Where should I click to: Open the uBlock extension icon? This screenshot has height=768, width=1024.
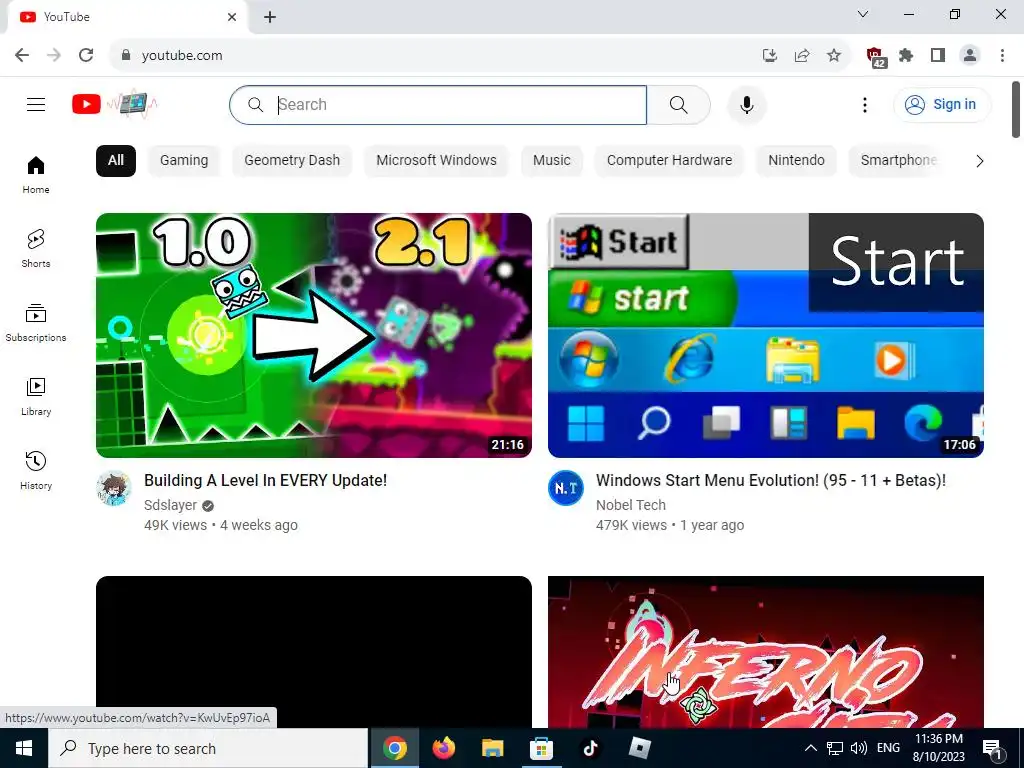pyautogui.click(x=875, y=57)
